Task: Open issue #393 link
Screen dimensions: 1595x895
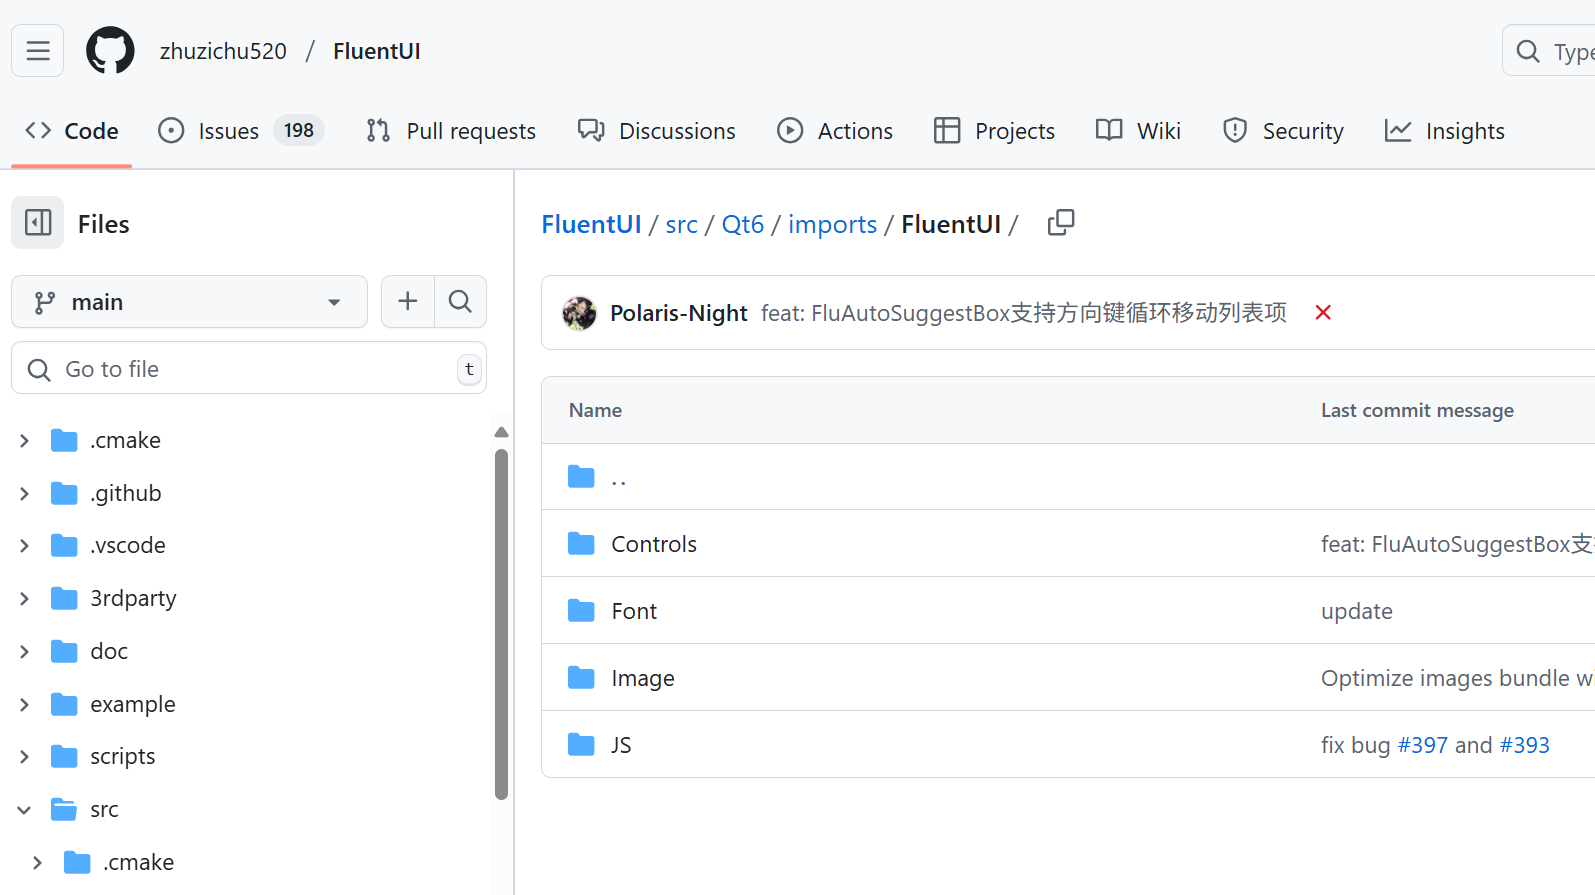Action: coord(1525,745)
